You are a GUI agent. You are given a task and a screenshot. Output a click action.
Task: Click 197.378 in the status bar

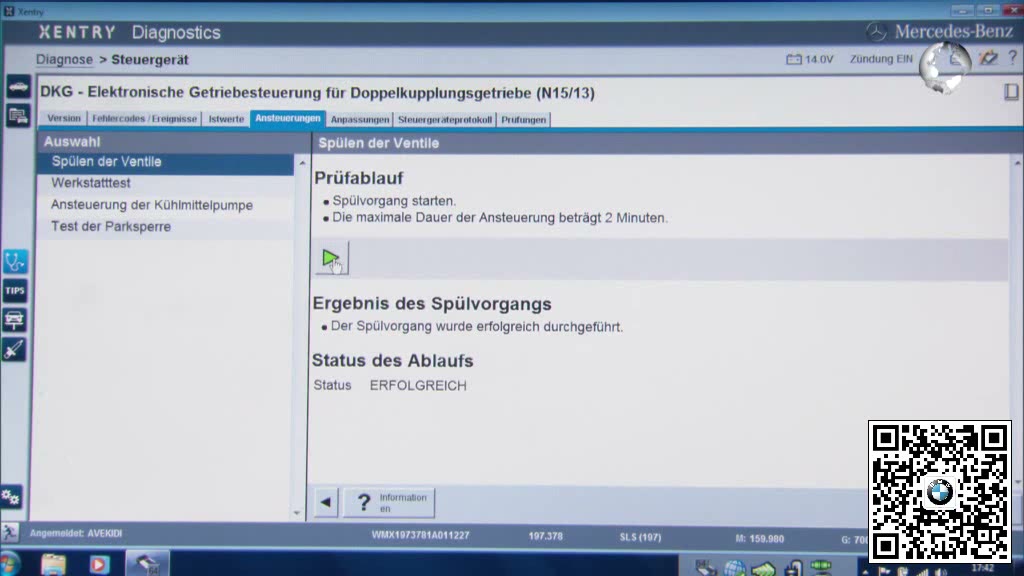point(545,536)
